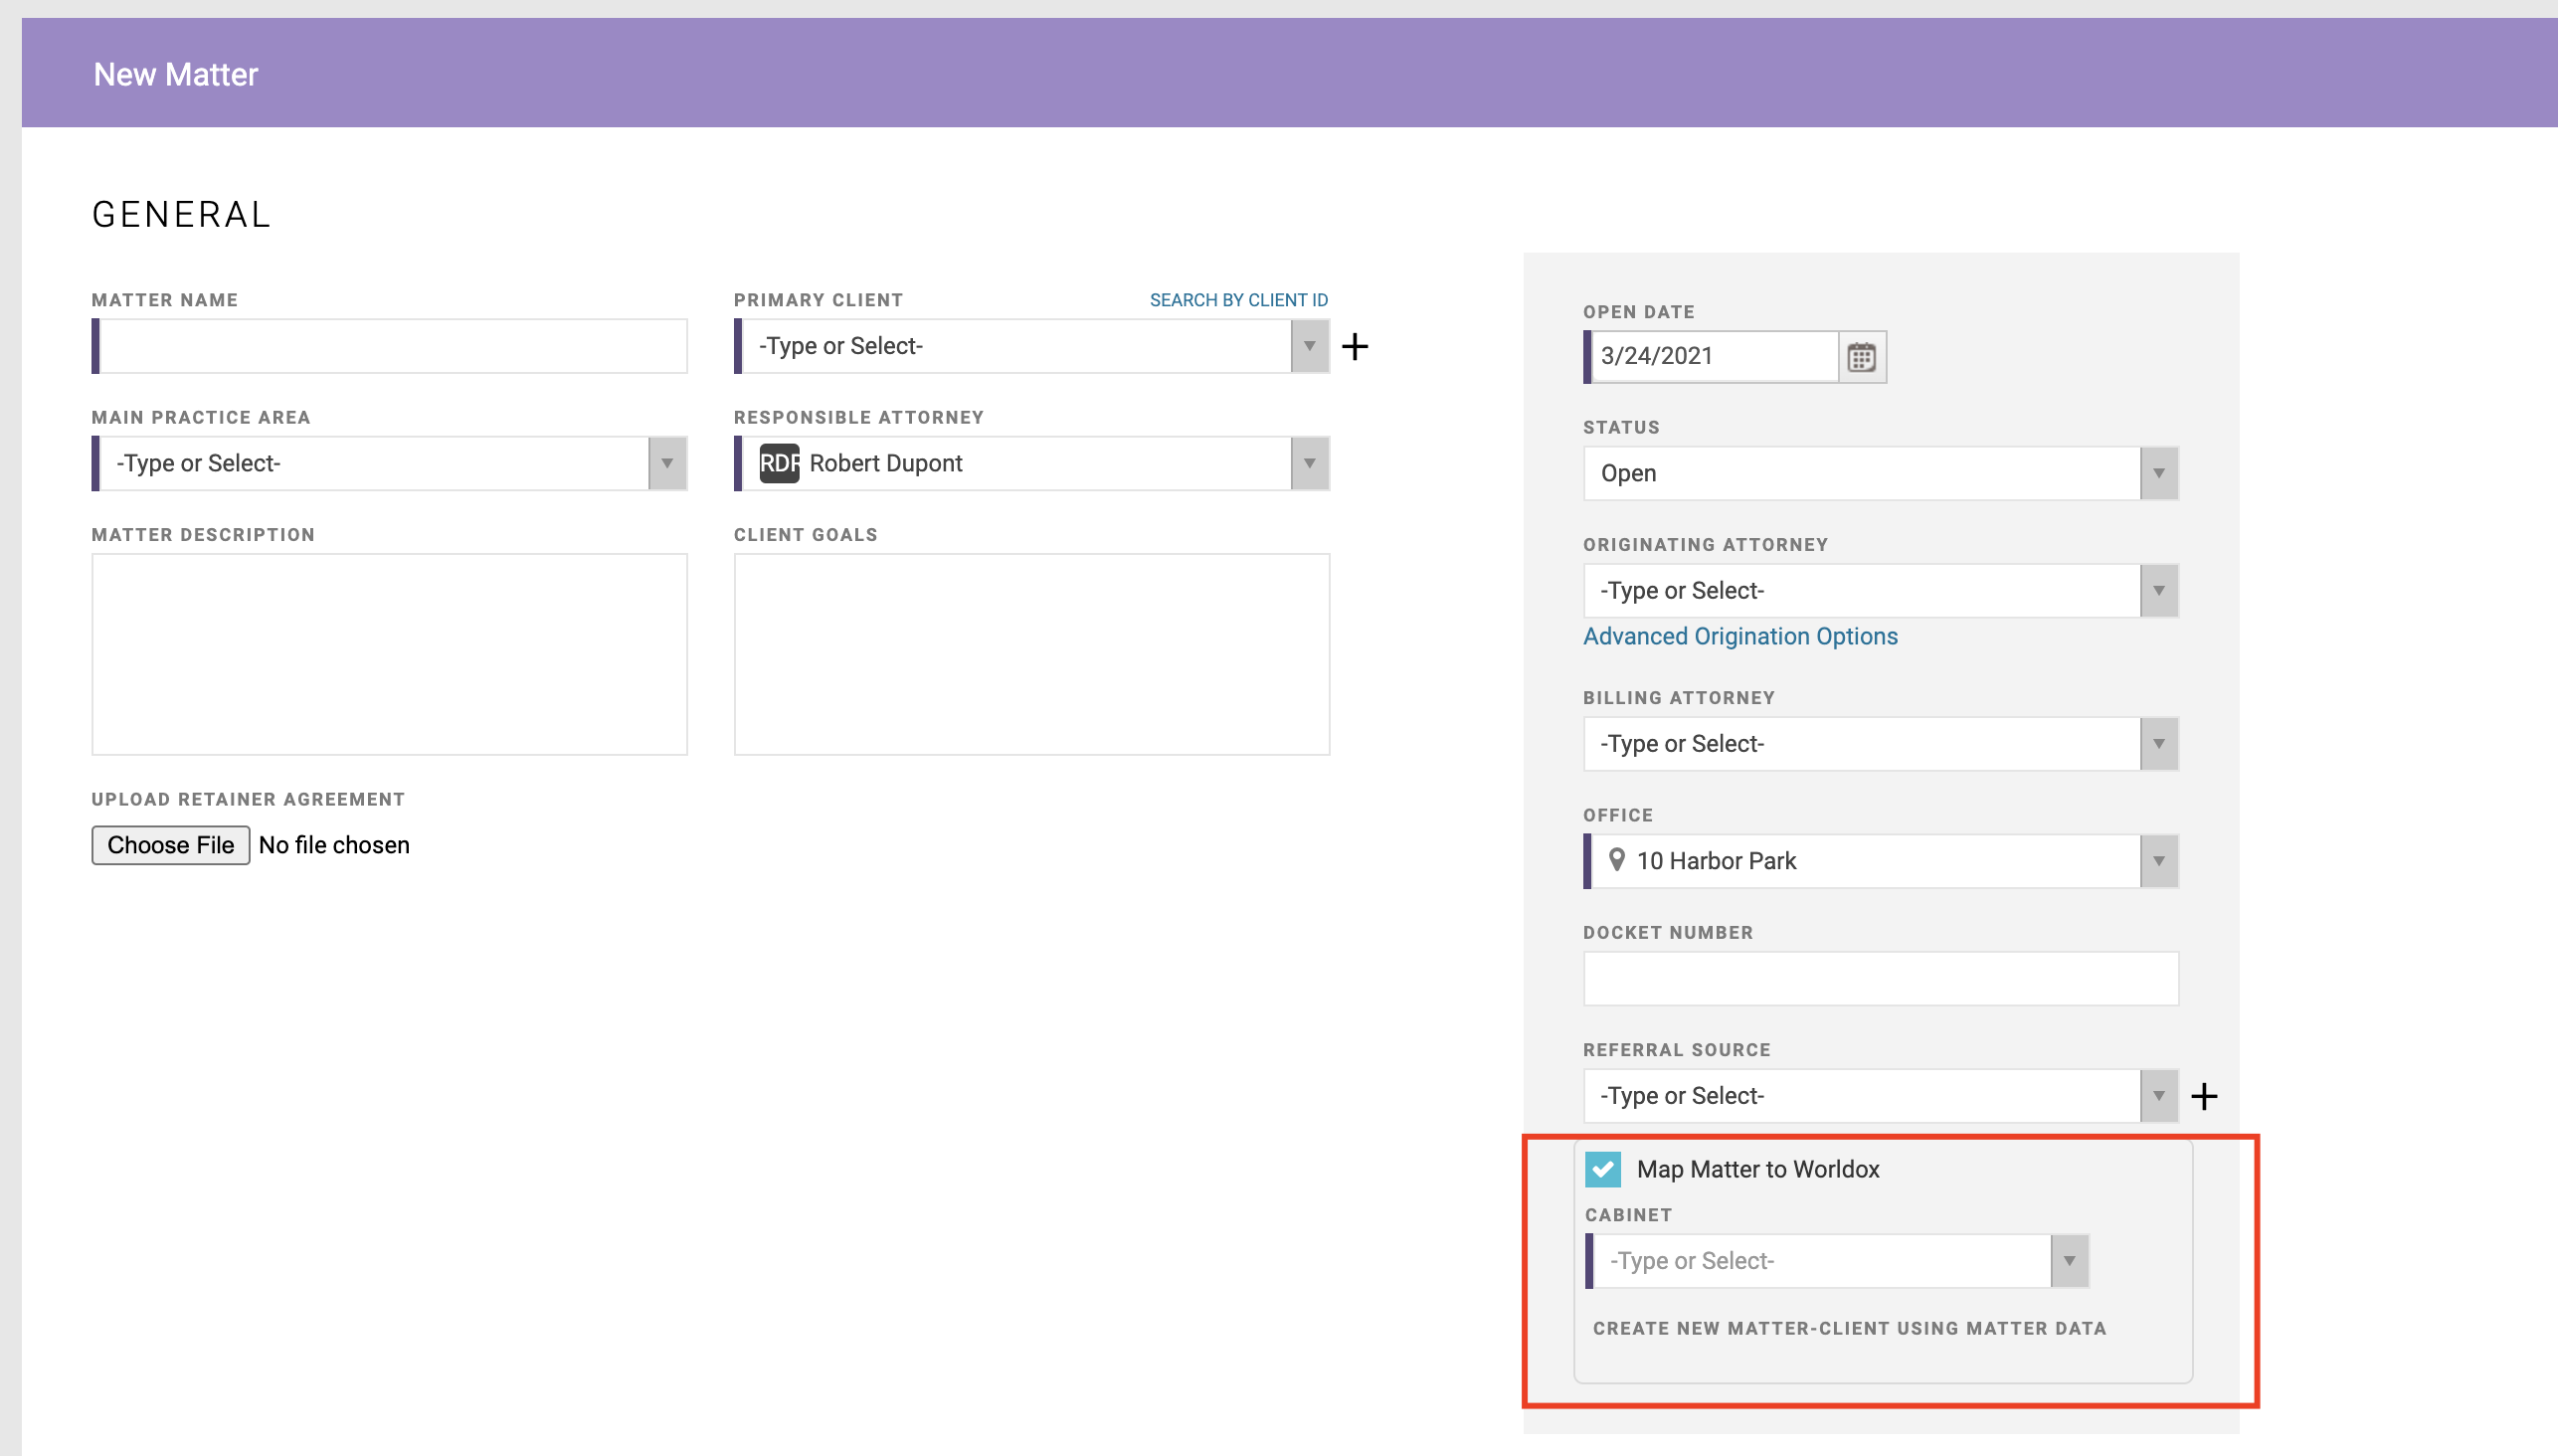
Task: Click Search By Client ID link
Action: point(1238,300)
